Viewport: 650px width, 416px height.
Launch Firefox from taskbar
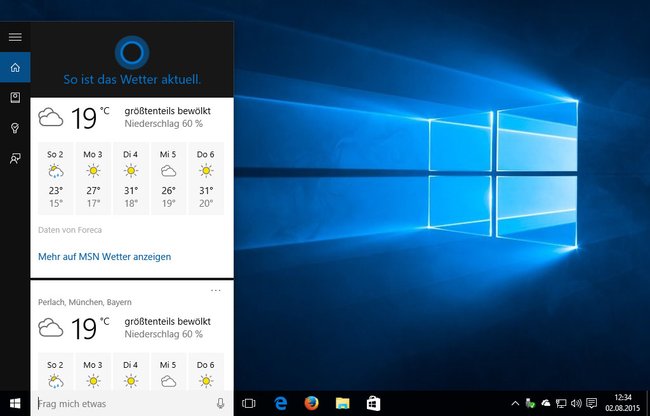[x=311, y=403]
